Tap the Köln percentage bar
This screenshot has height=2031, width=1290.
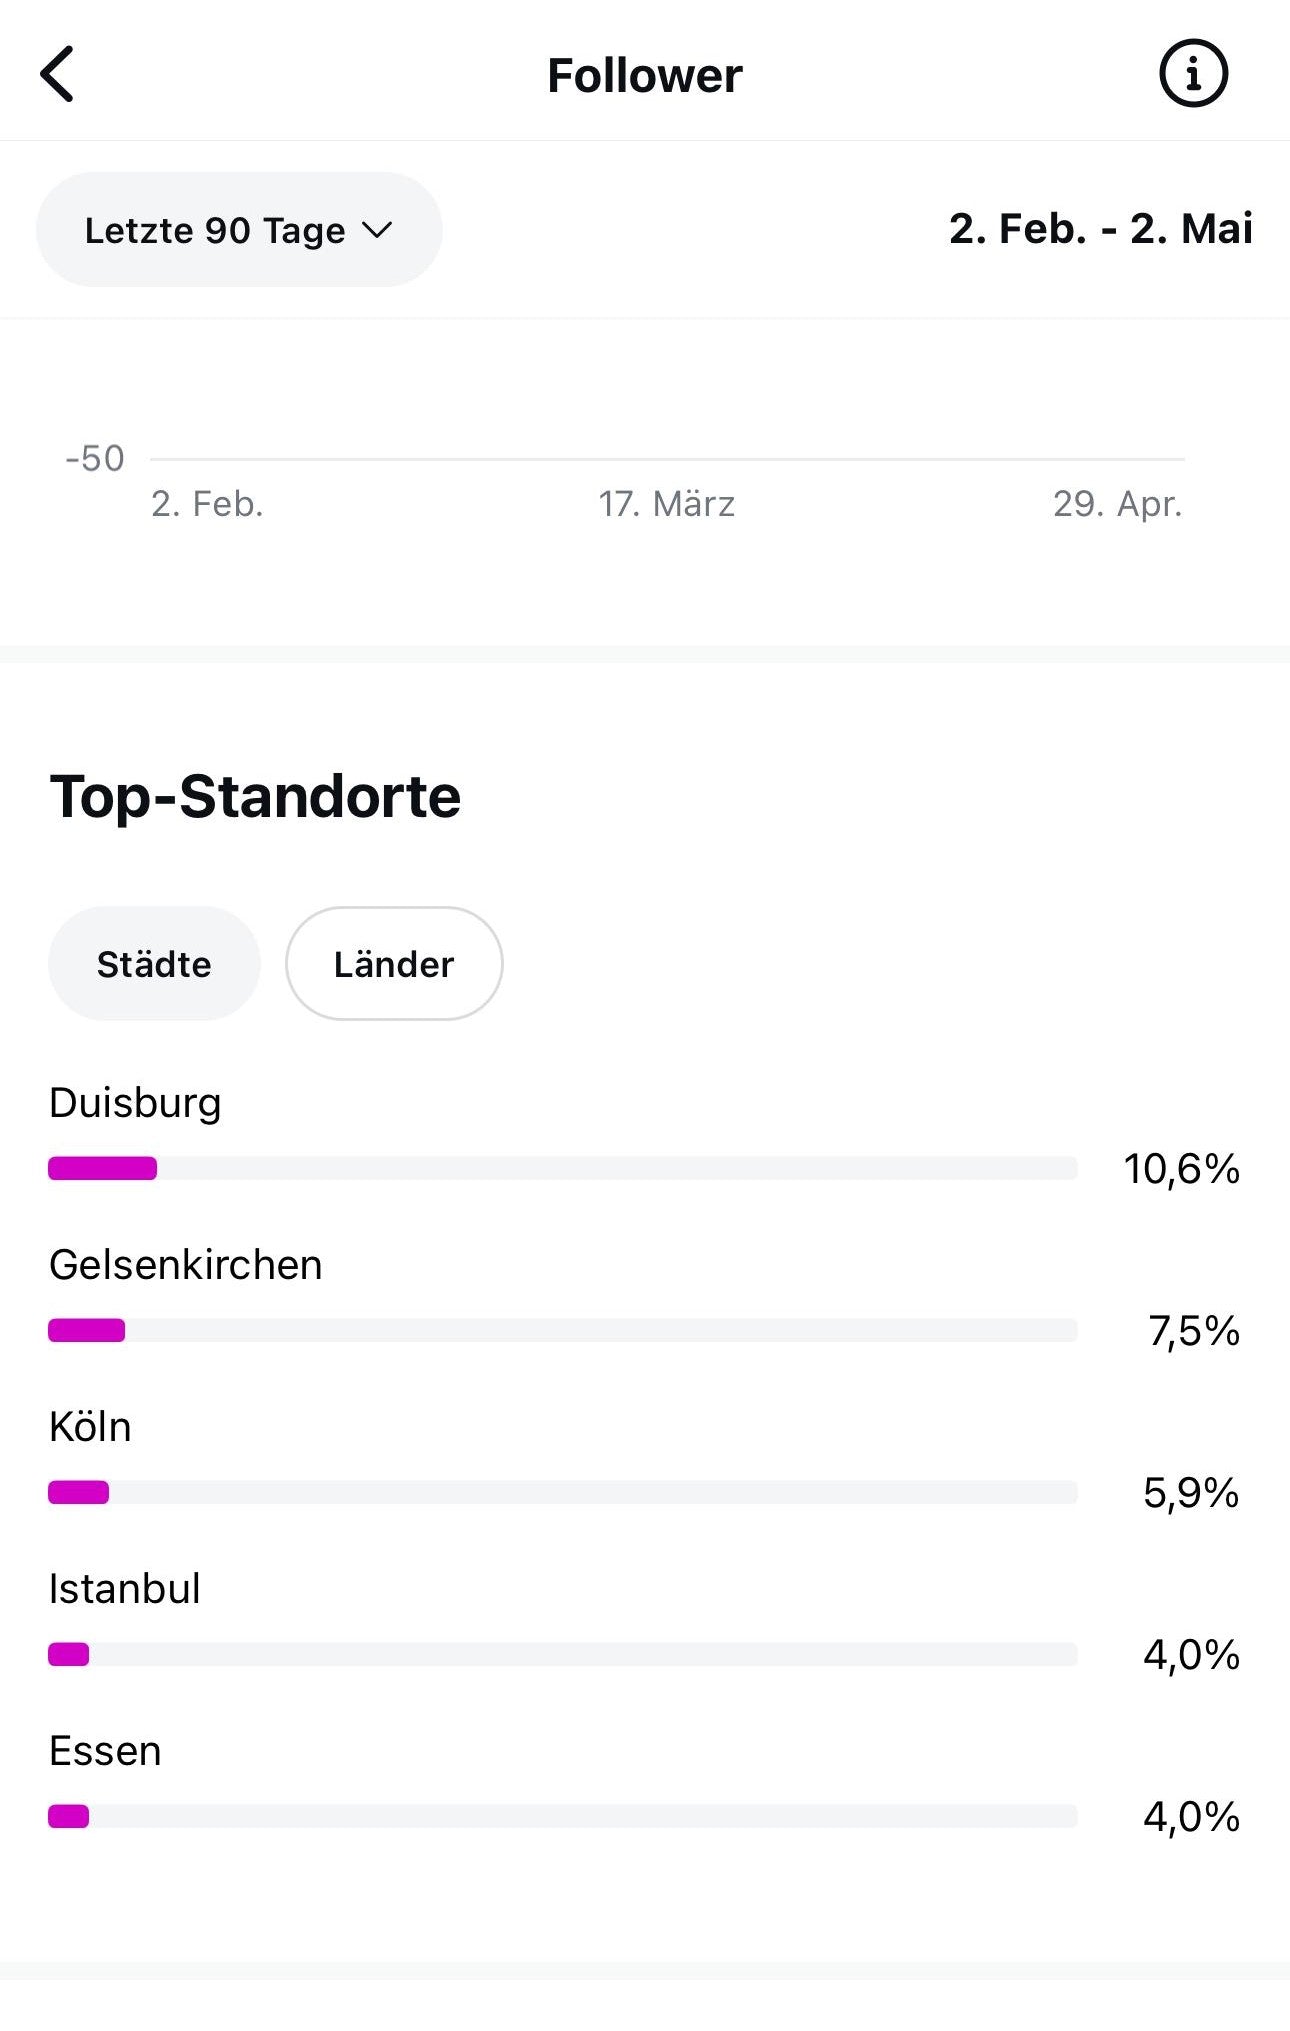562,1492
